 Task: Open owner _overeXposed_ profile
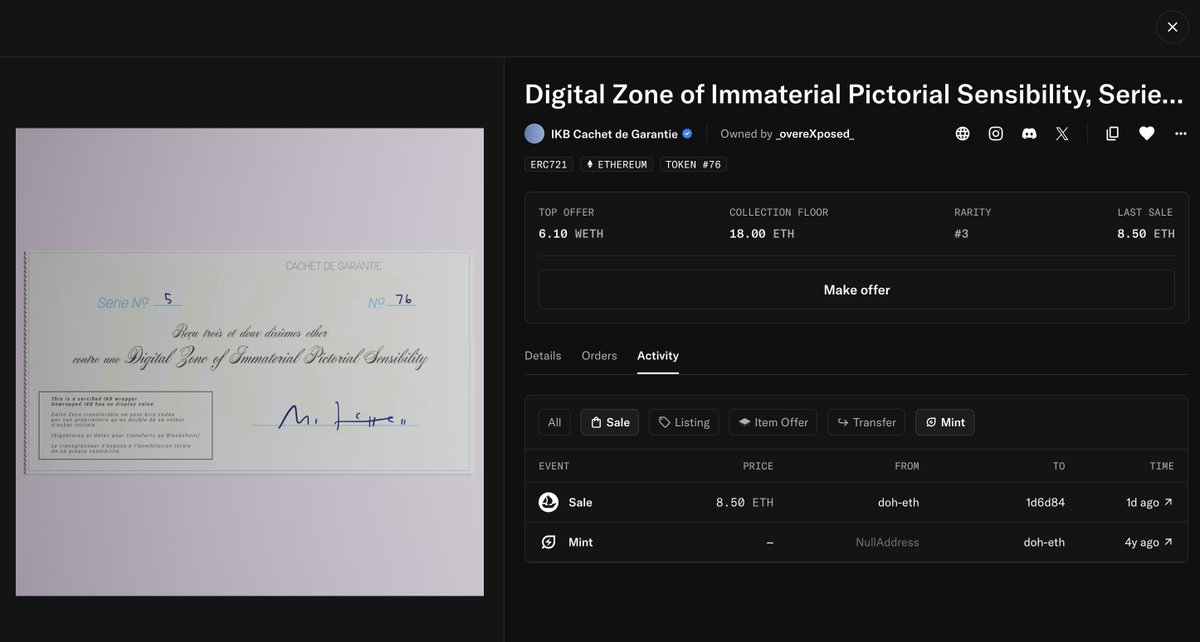point(815,133)
